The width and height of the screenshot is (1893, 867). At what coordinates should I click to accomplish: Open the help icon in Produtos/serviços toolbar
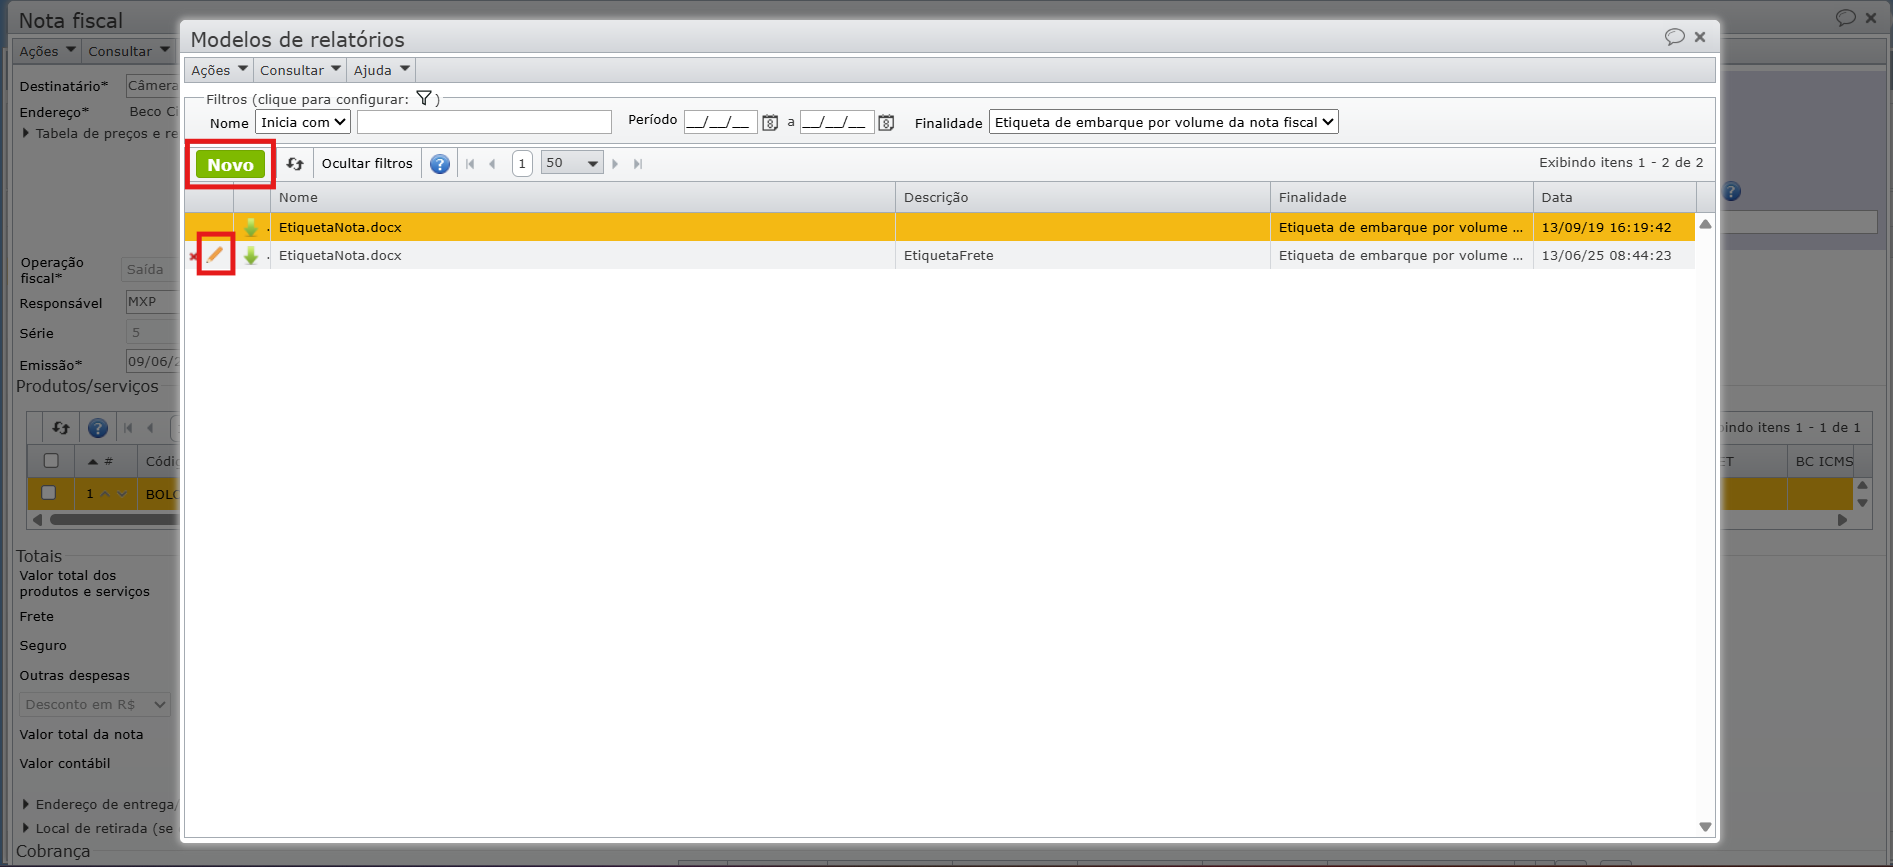coord(98,428)
